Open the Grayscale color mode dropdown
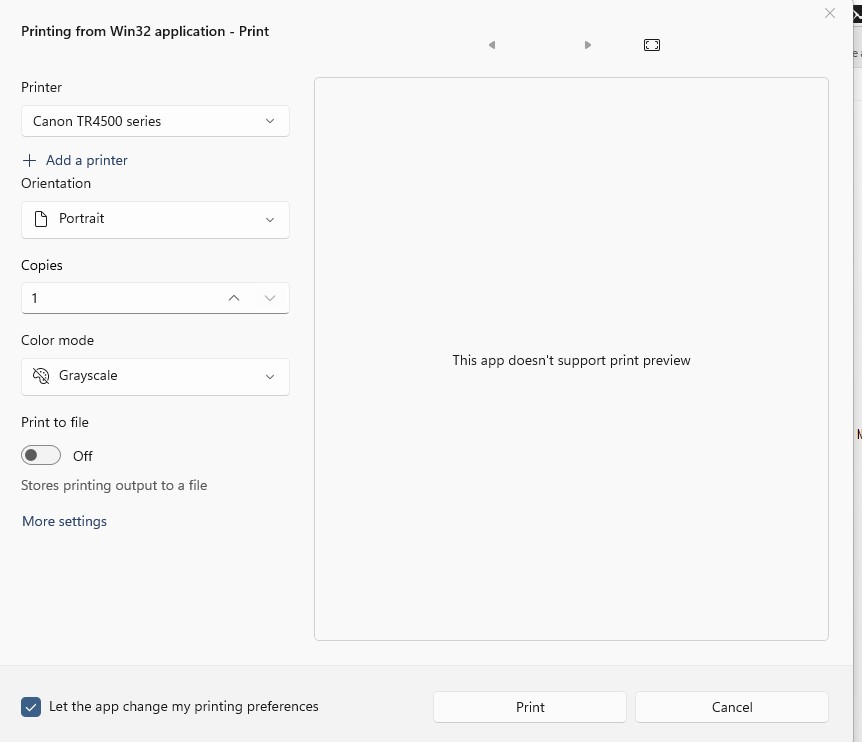This screenshot has height=742, width=862. 155,376
